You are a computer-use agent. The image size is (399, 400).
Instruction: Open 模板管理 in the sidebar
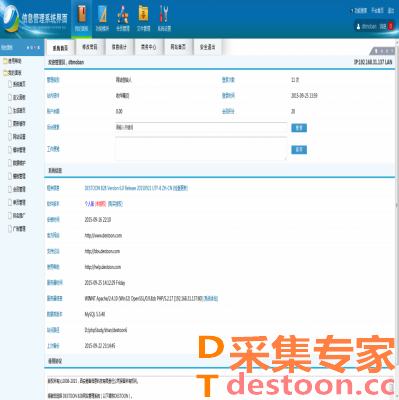click(19, 176)
